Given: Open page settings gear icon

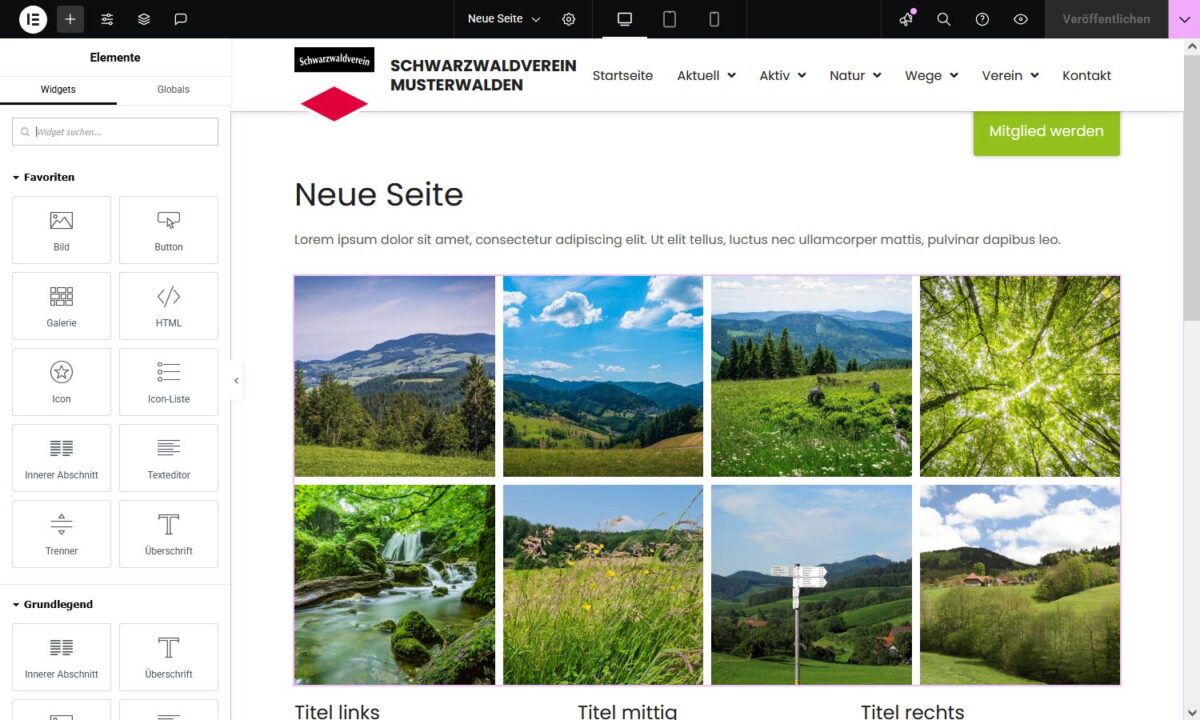Looking at the screenshot, I should [569, 19].
